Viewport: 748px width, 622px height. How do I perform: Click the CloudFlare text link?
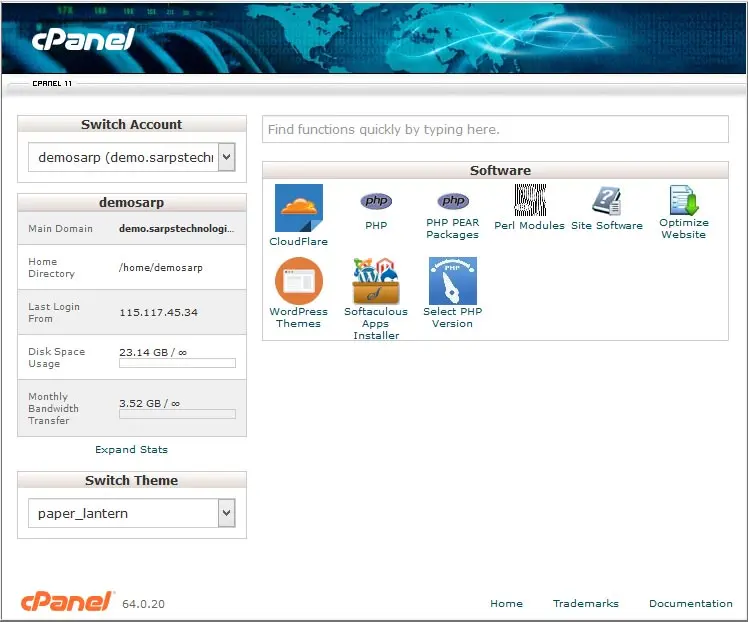pos(299,241)
